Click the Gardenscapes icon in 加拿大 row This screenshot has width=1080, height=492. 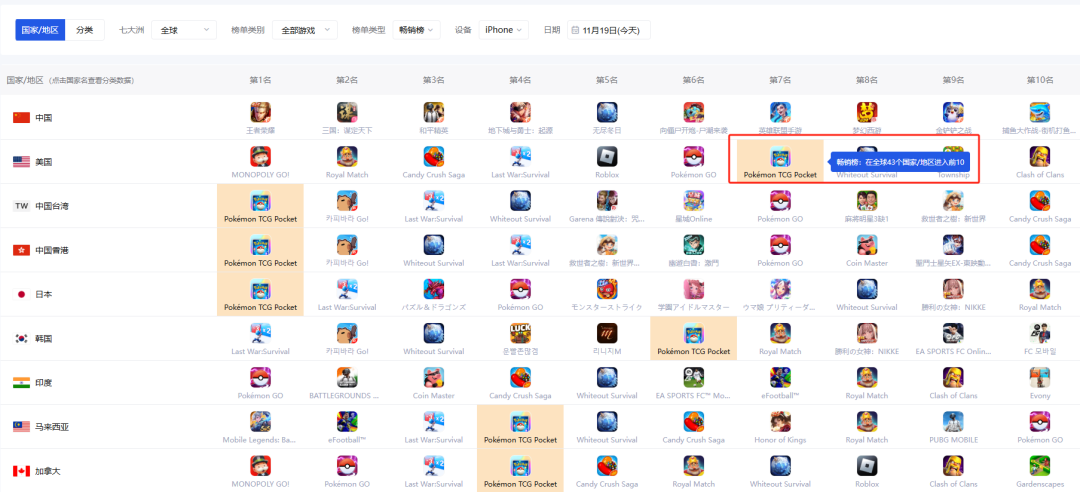coord(1040,465)
